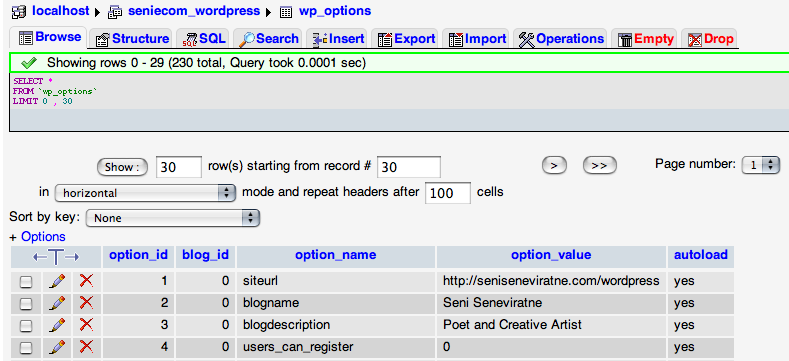Click the SQL tab icon
Viewport: 789px width, 361px height.
190,40
